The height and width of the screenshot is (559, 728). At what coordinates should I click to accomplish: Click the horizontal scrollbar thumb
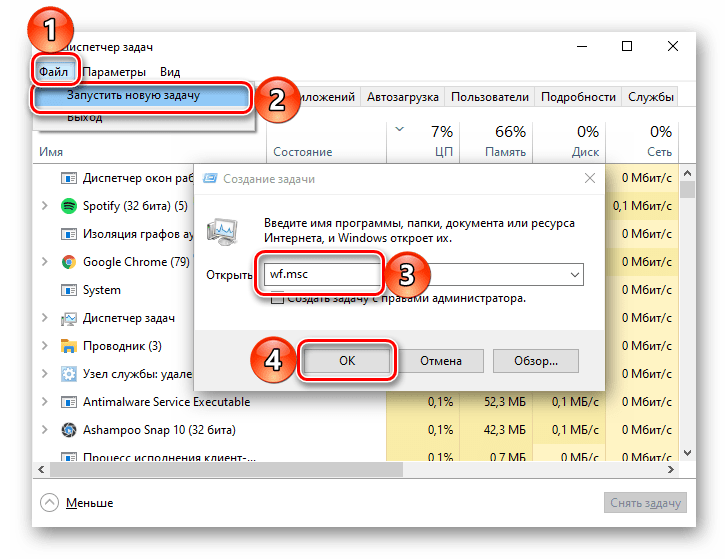point(226,470)
